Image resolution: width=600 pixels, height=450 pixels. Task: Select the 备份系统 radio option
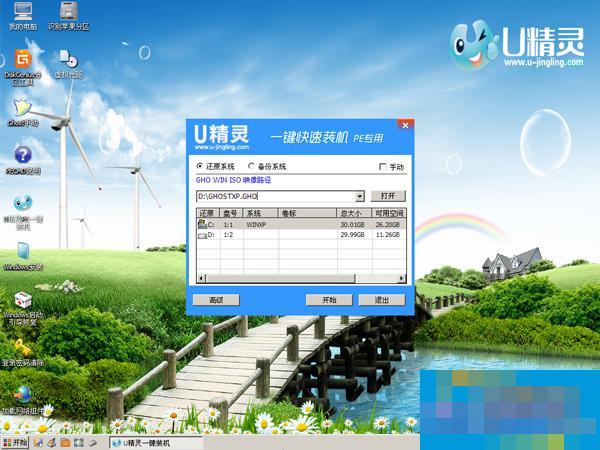pyautogui.click(x=267, y=166)
